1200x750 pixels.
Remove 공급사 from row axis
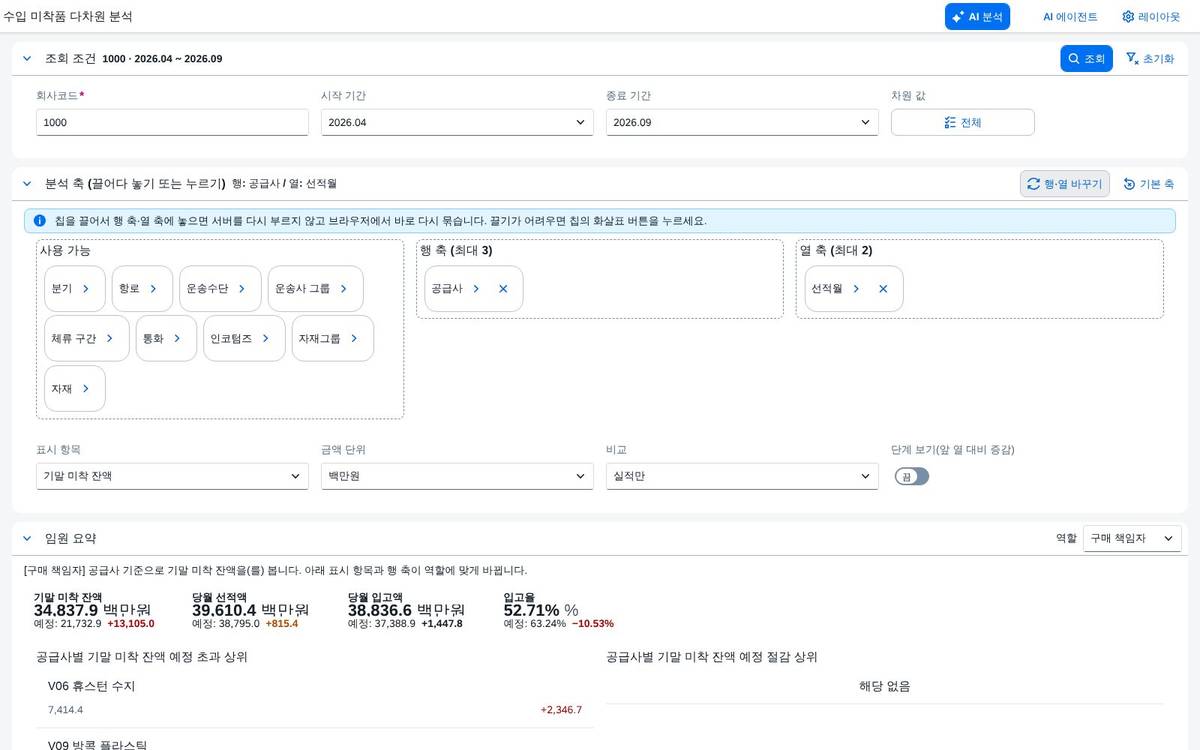click(503, 288)
